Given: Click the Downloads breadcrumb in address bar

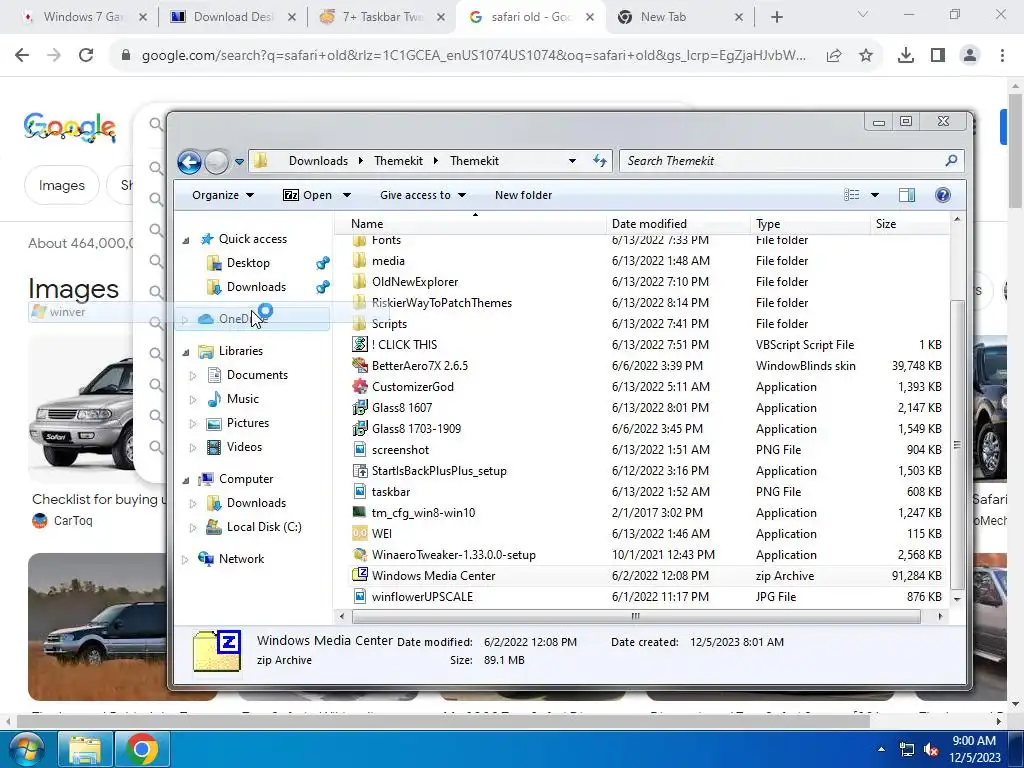Looking at the screenshot, I should (318, 161).
